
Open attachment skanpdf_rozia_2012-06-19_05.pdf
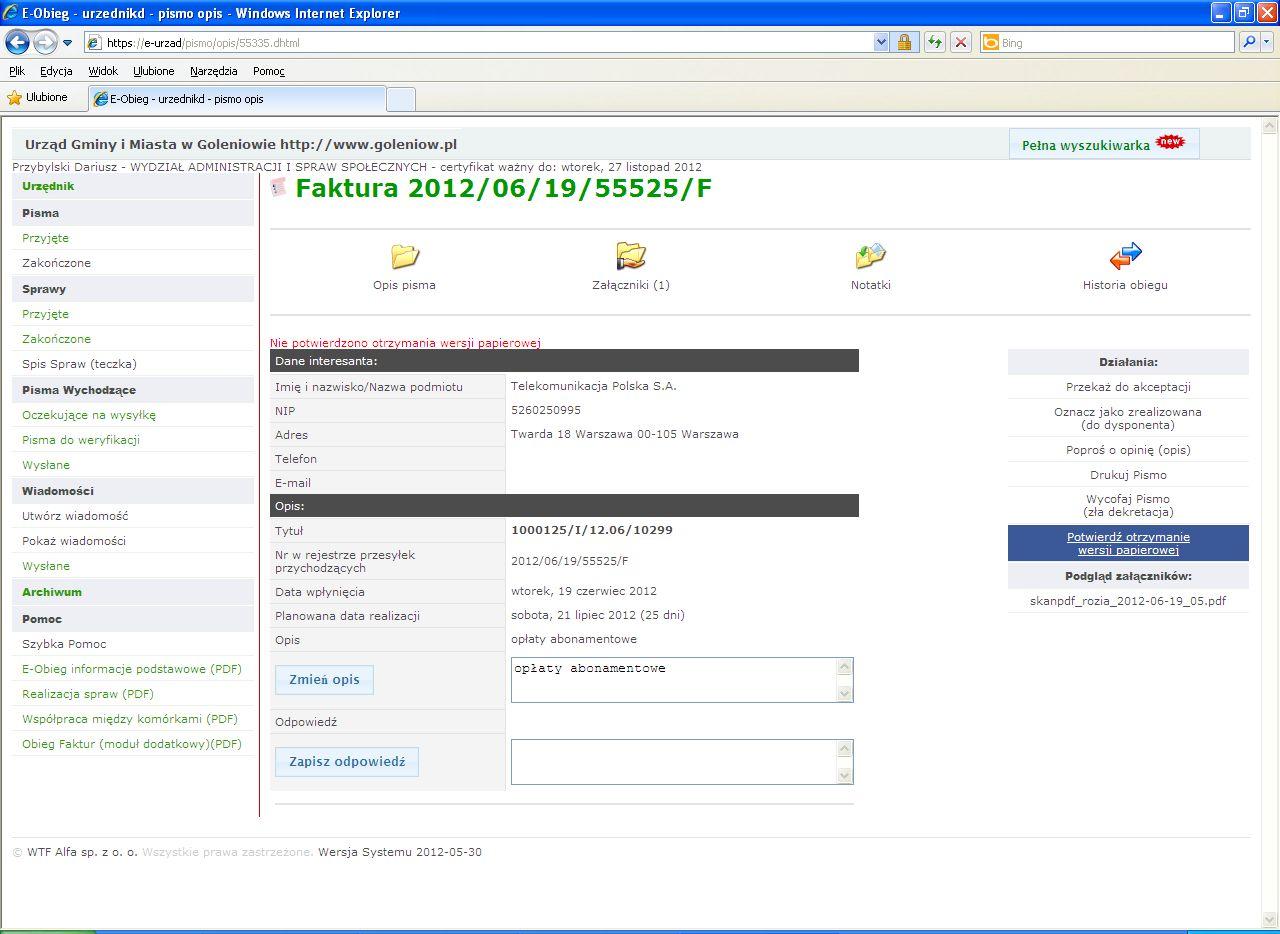point(1128,601)
